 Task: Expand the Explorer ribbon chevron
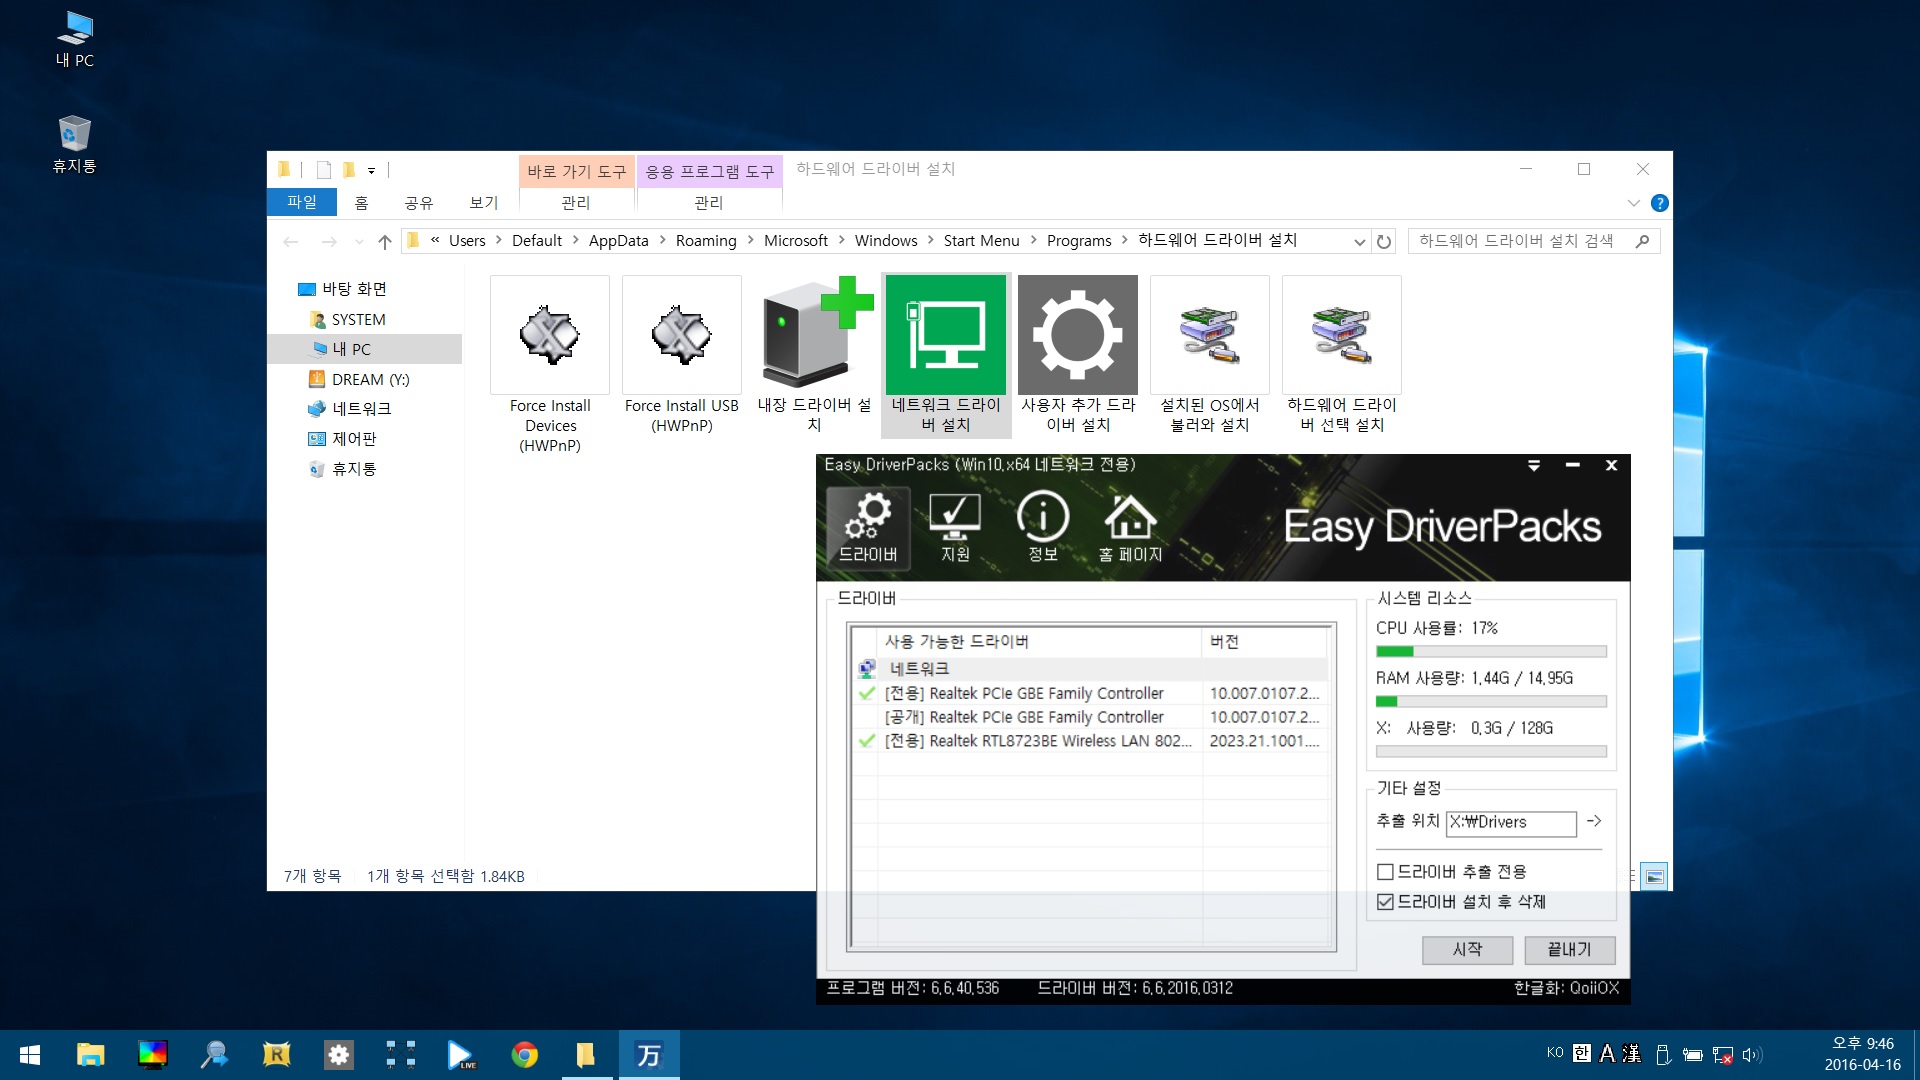tap(1633, 203)
